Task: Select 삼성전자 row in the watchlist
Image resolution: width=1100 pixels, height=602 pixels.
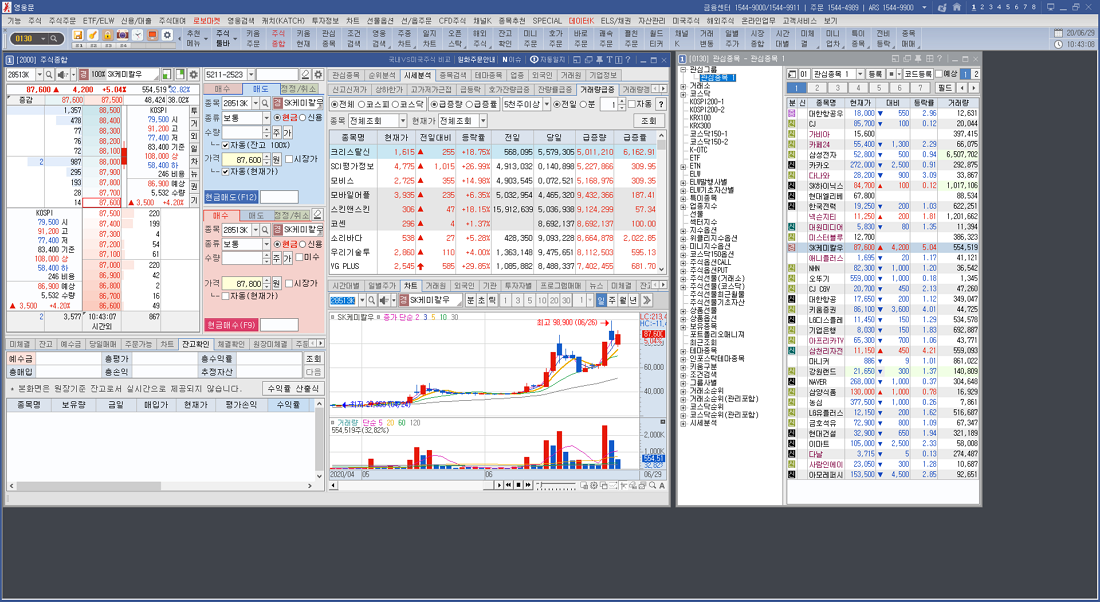Action: click(x=883, y=154)
